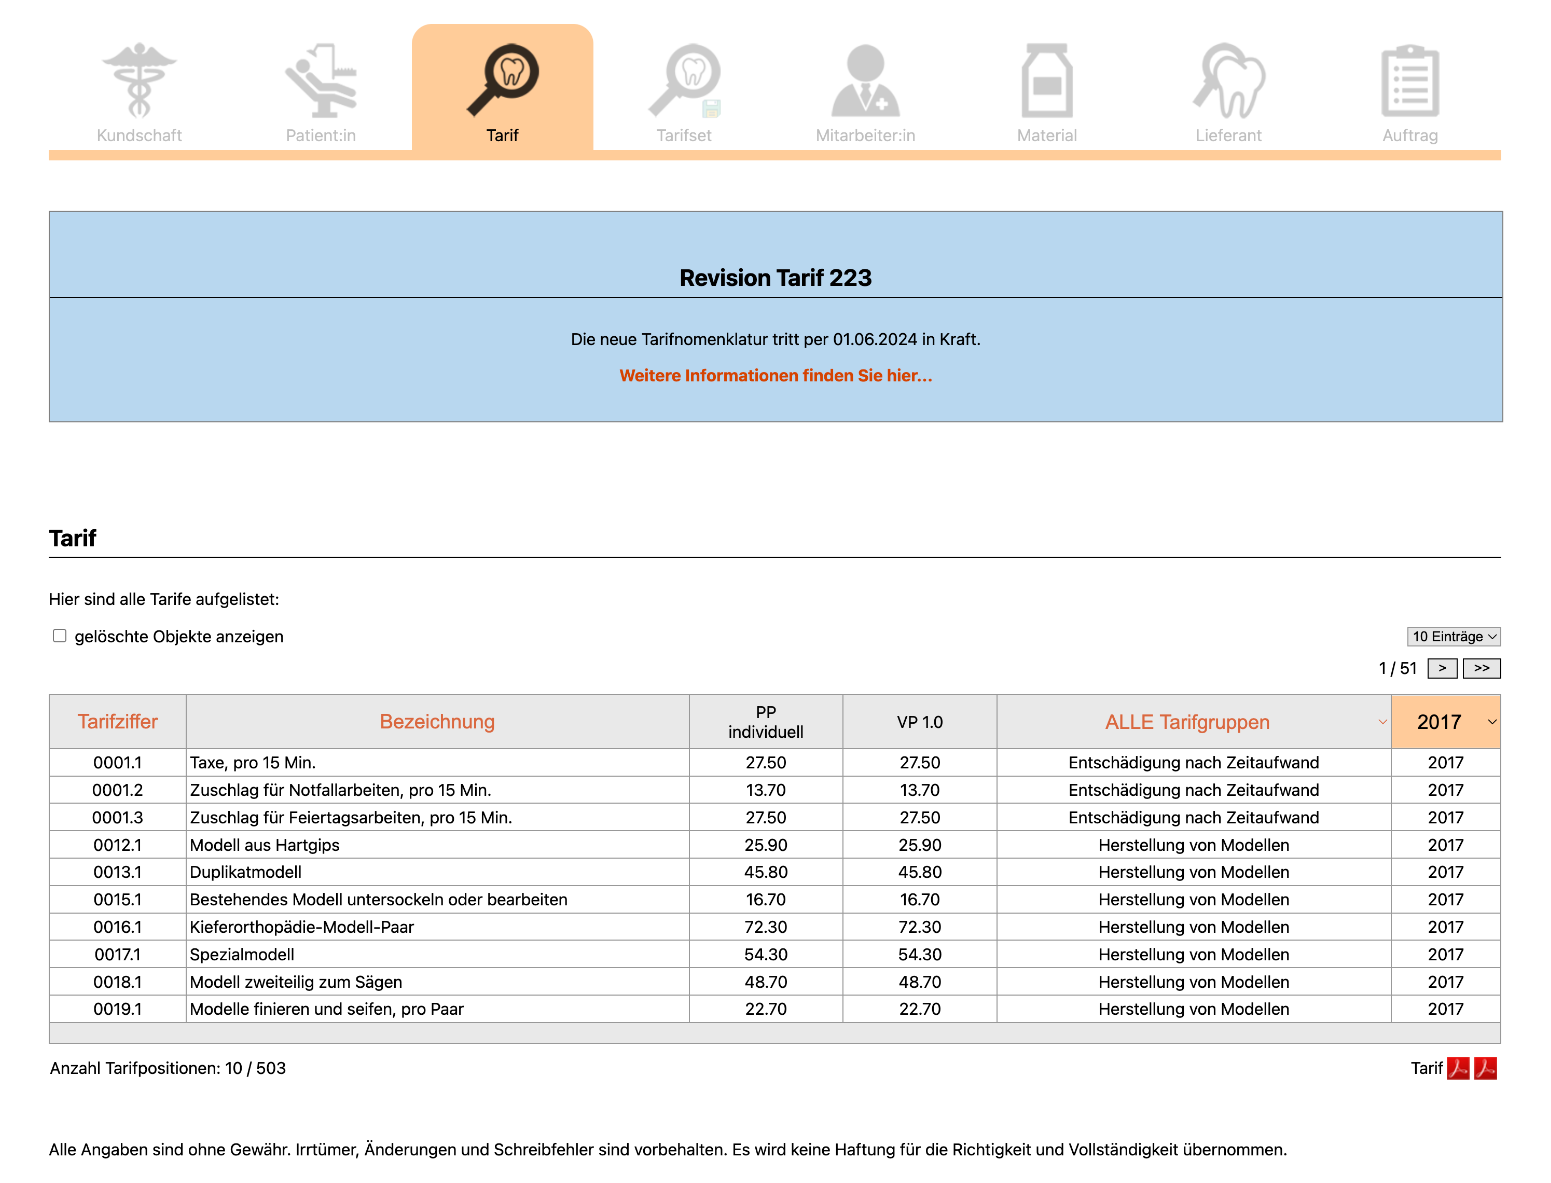This screenshot has height=1183, width=1551.
Task: Select Tarifziffer 0012.1 cell
Action: click(x=118, y=845)
